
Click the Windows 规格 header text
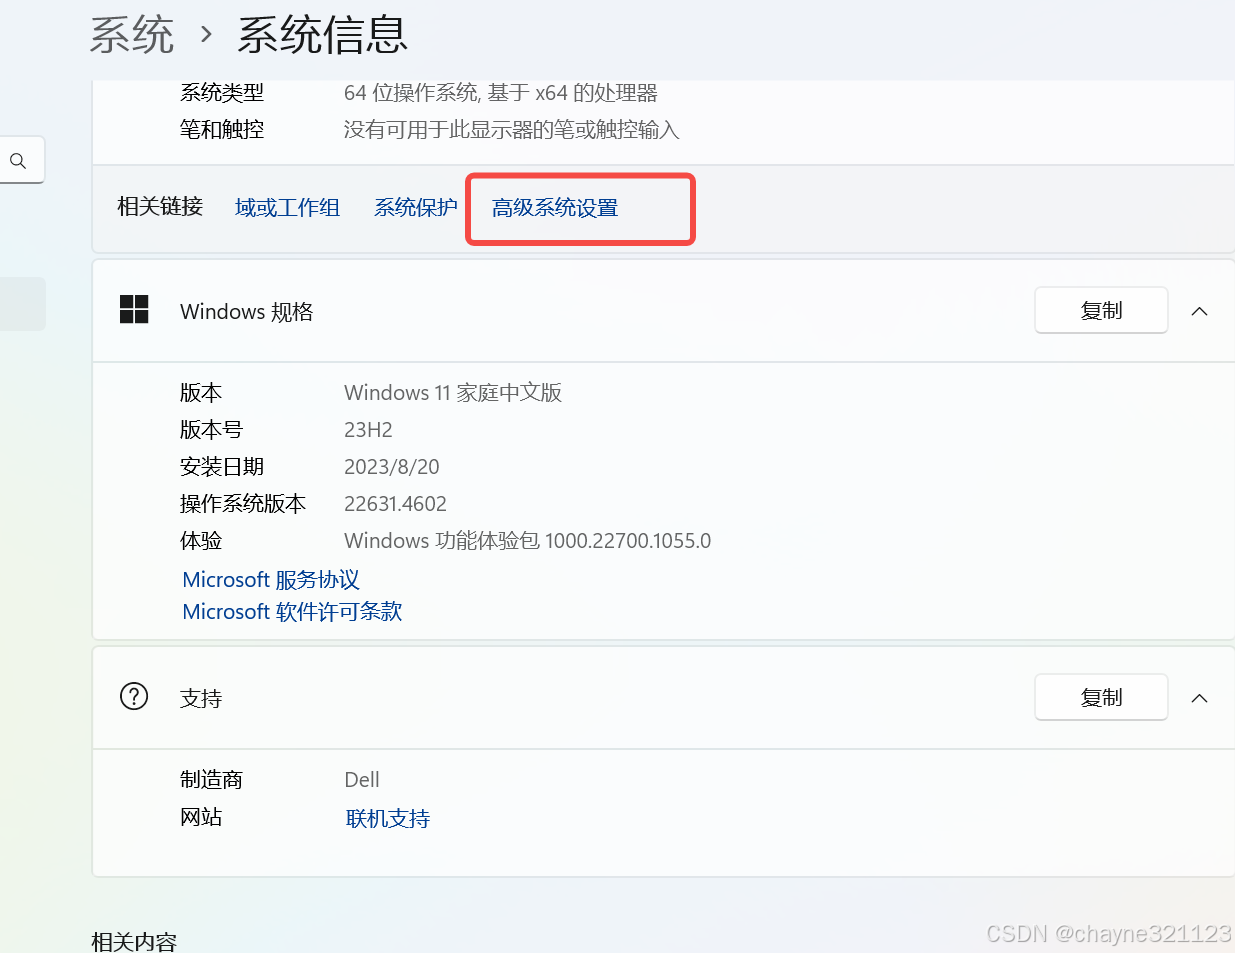click(x=247, y=312)
